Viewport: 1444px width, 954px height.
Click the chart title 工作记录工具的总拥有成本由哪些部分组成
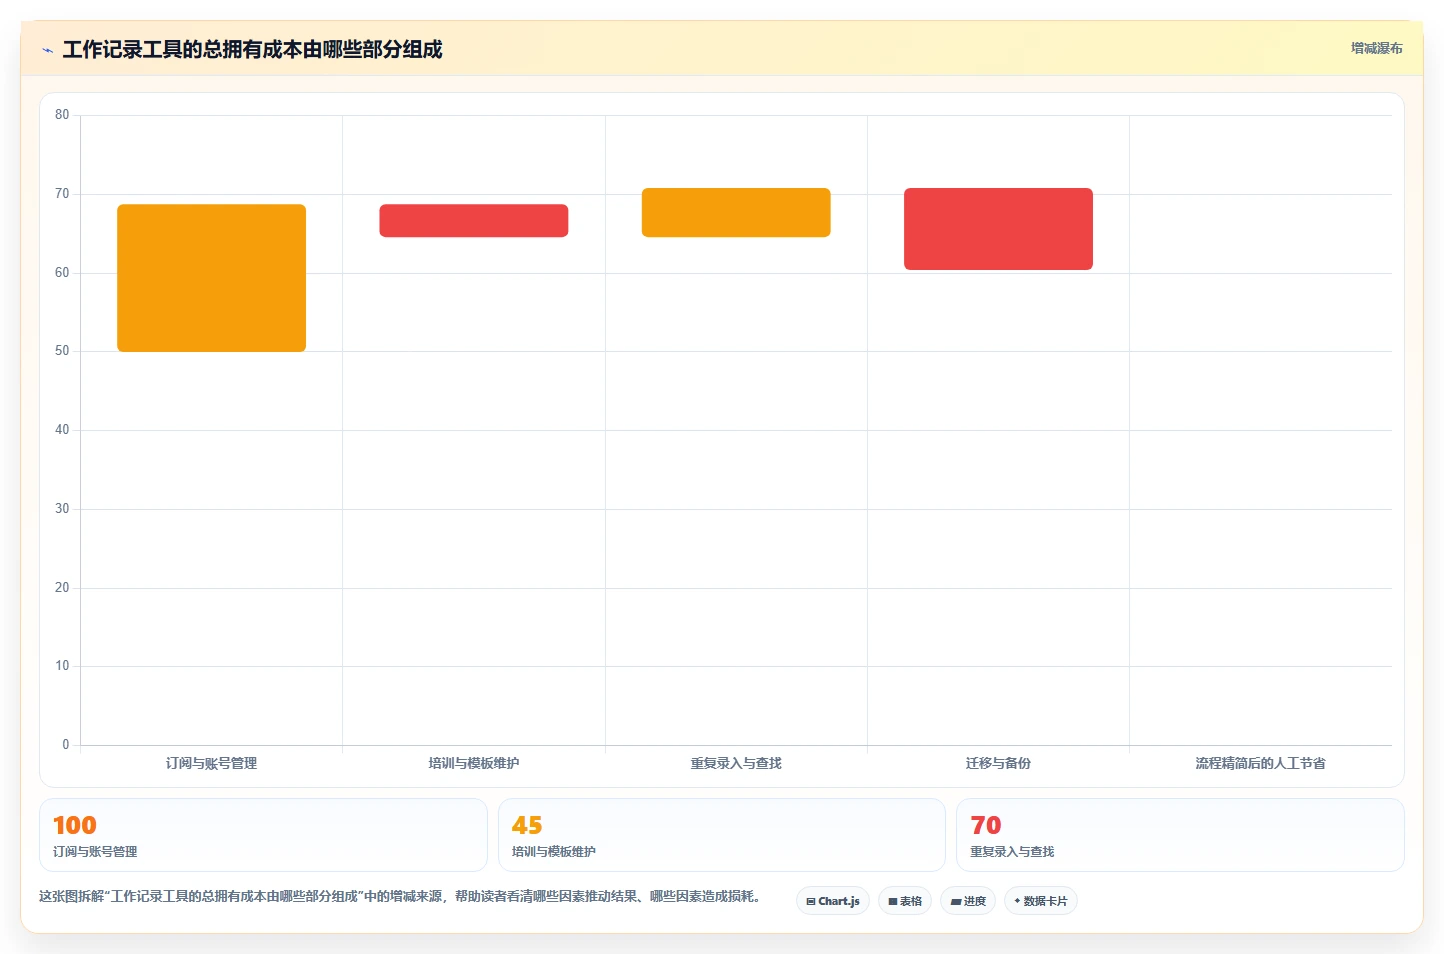click(x=252, y=50)
